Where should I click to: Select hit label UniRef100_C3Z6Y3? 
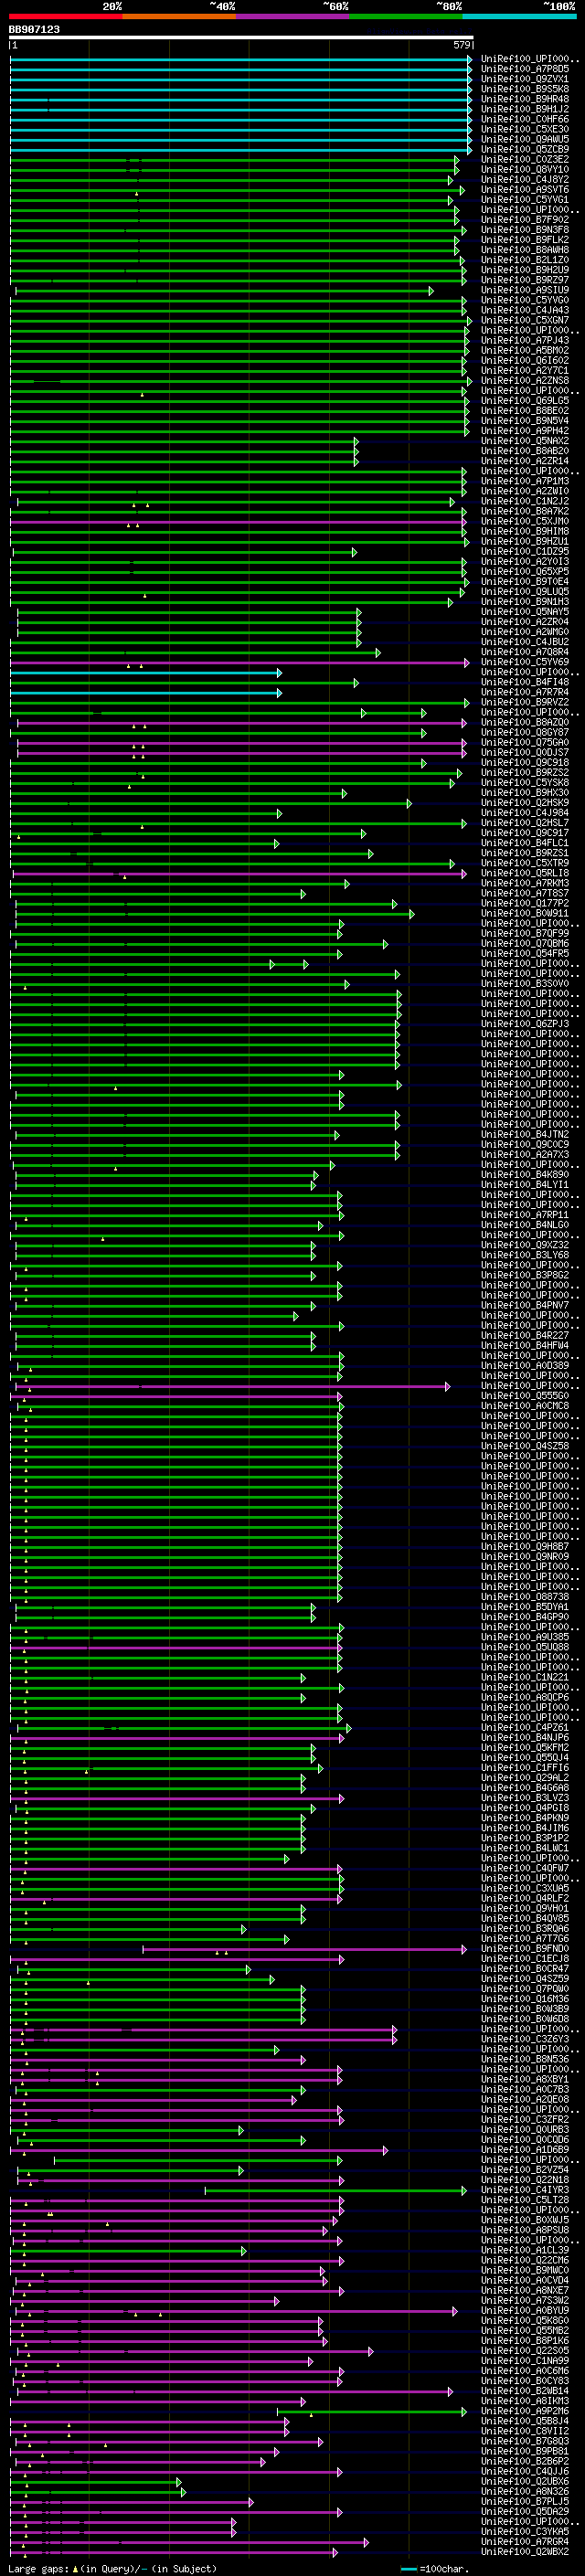click(525, 2039)
